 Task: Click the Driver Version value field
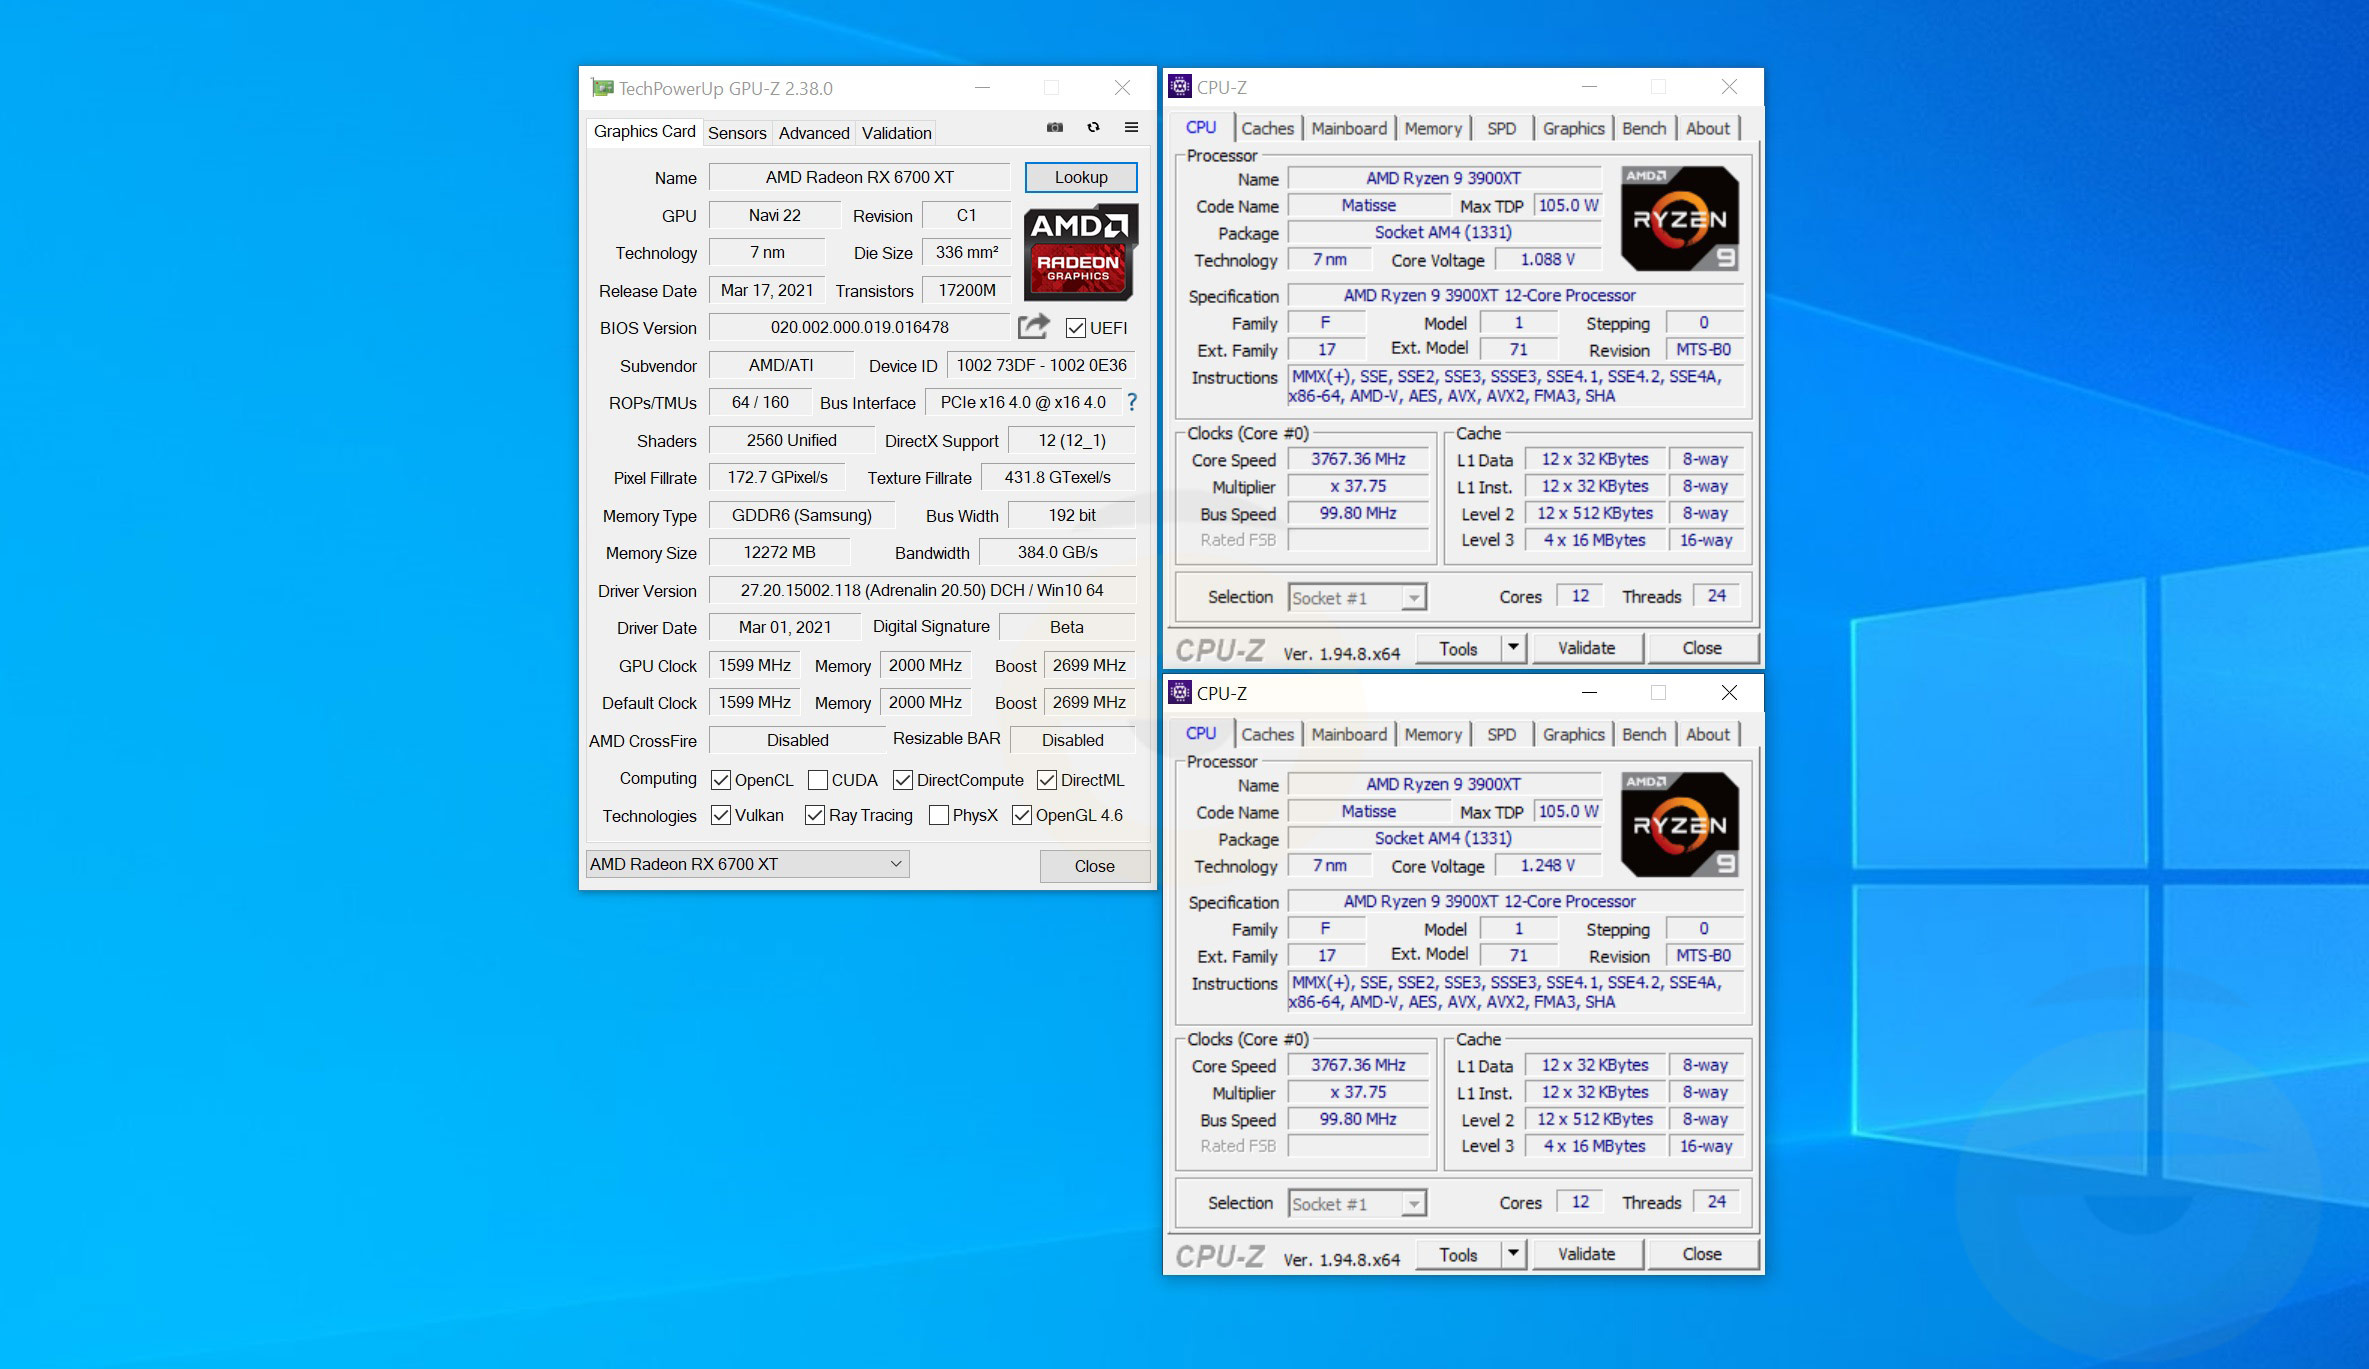pos(922,590)
